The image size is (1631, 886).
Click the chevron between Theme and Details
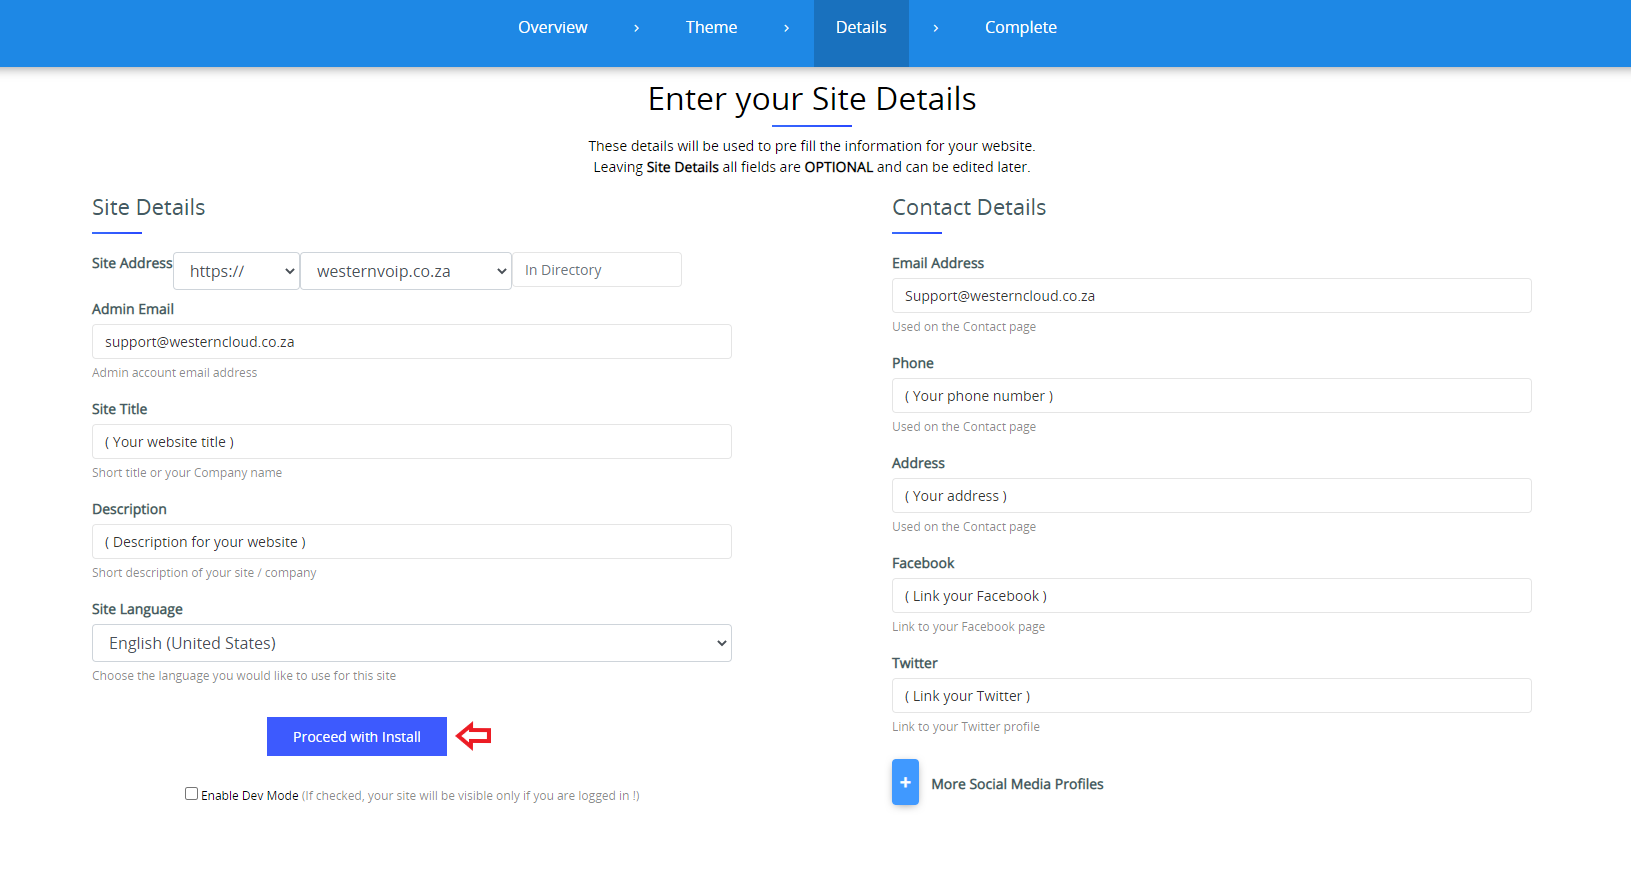786,28
